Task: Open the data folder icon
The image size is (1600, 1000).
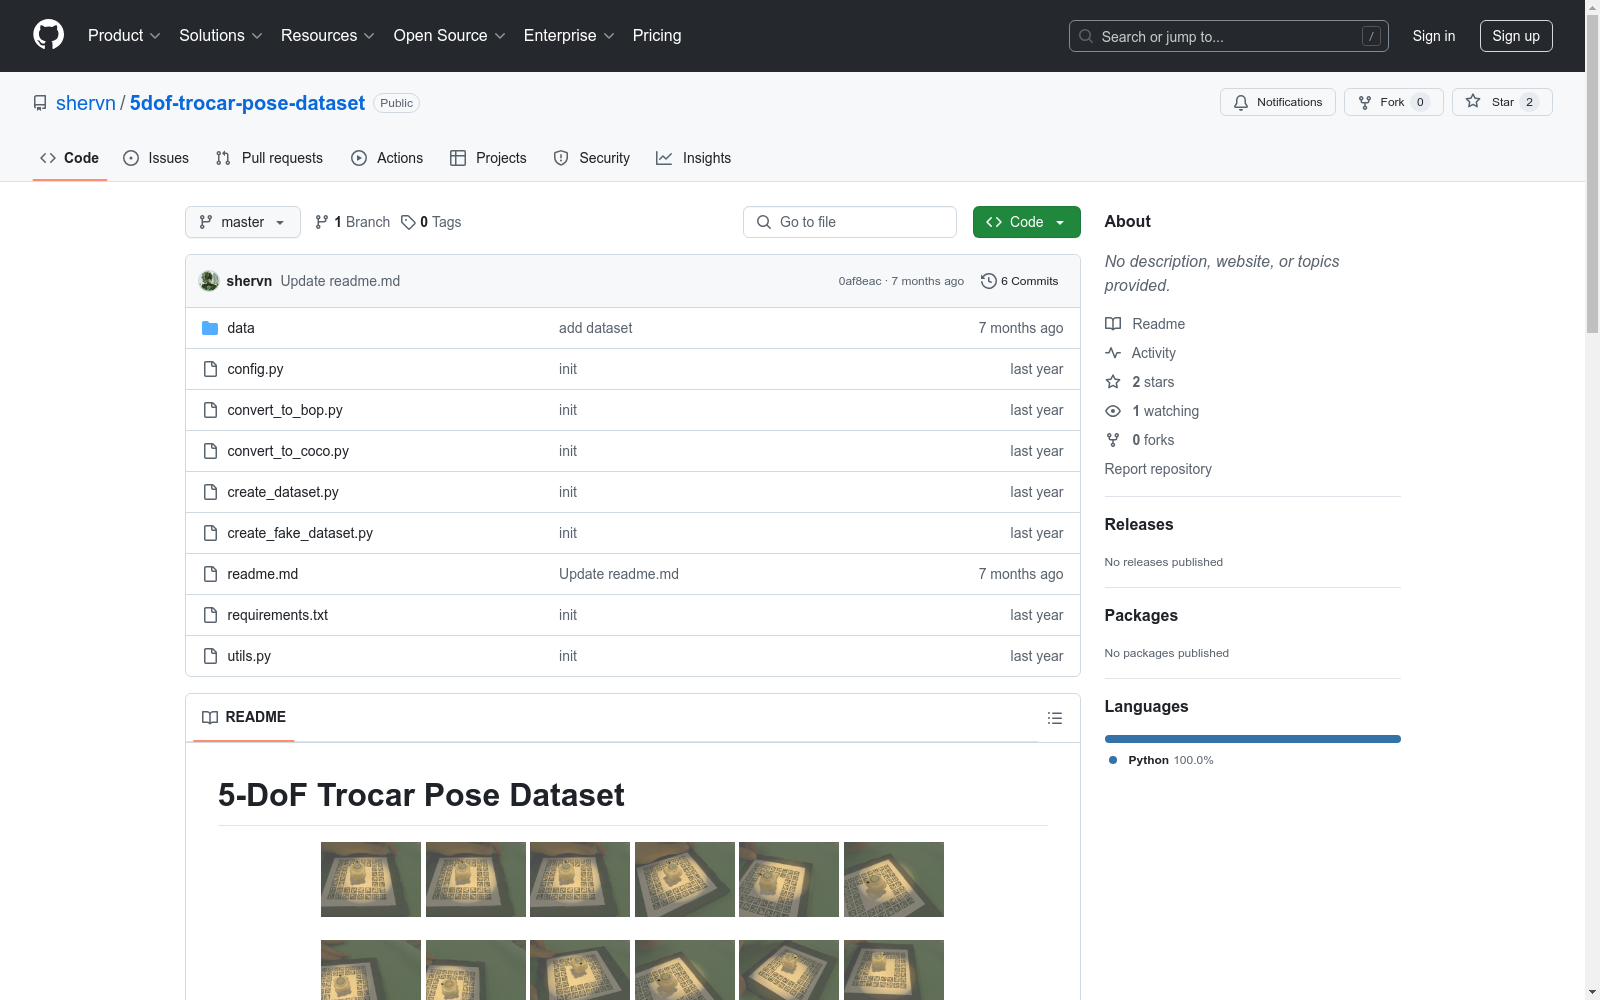Action: 210,328
